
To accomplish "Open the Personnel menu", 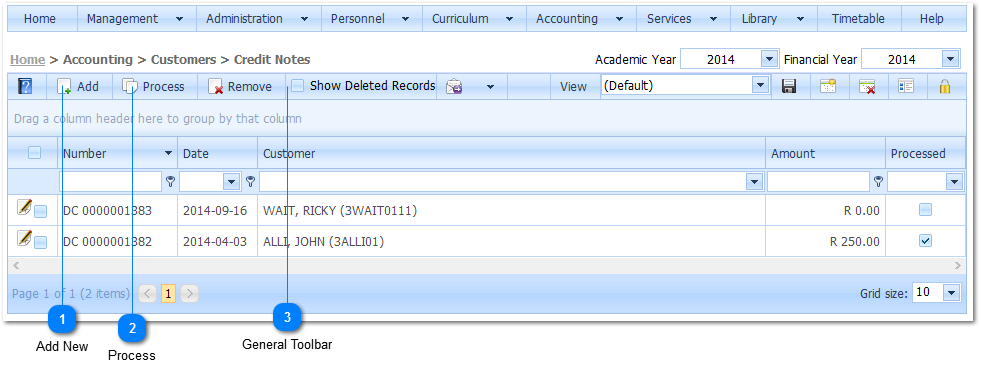I will [371, 19].
